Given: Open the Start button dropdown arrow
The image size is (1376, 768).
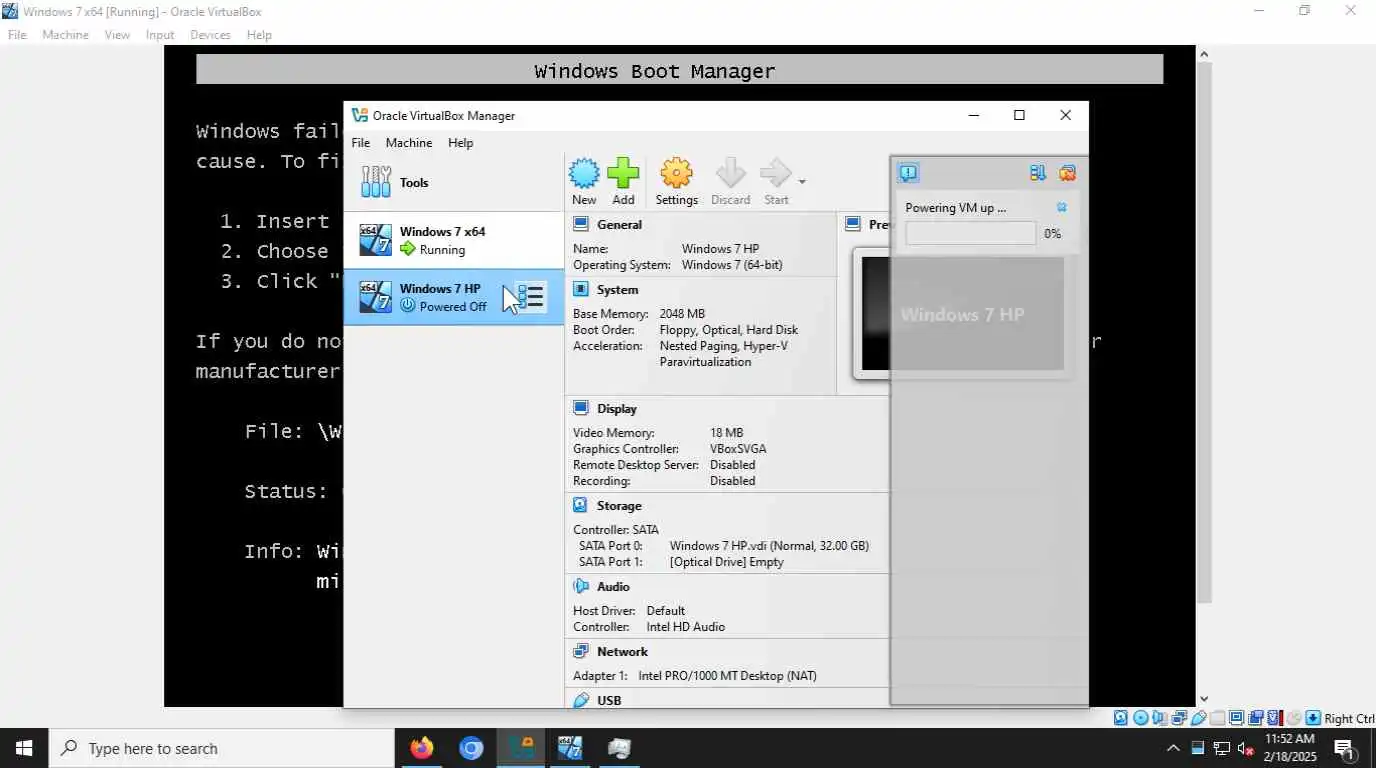Looking at the screenshot, I should [802, 182].
